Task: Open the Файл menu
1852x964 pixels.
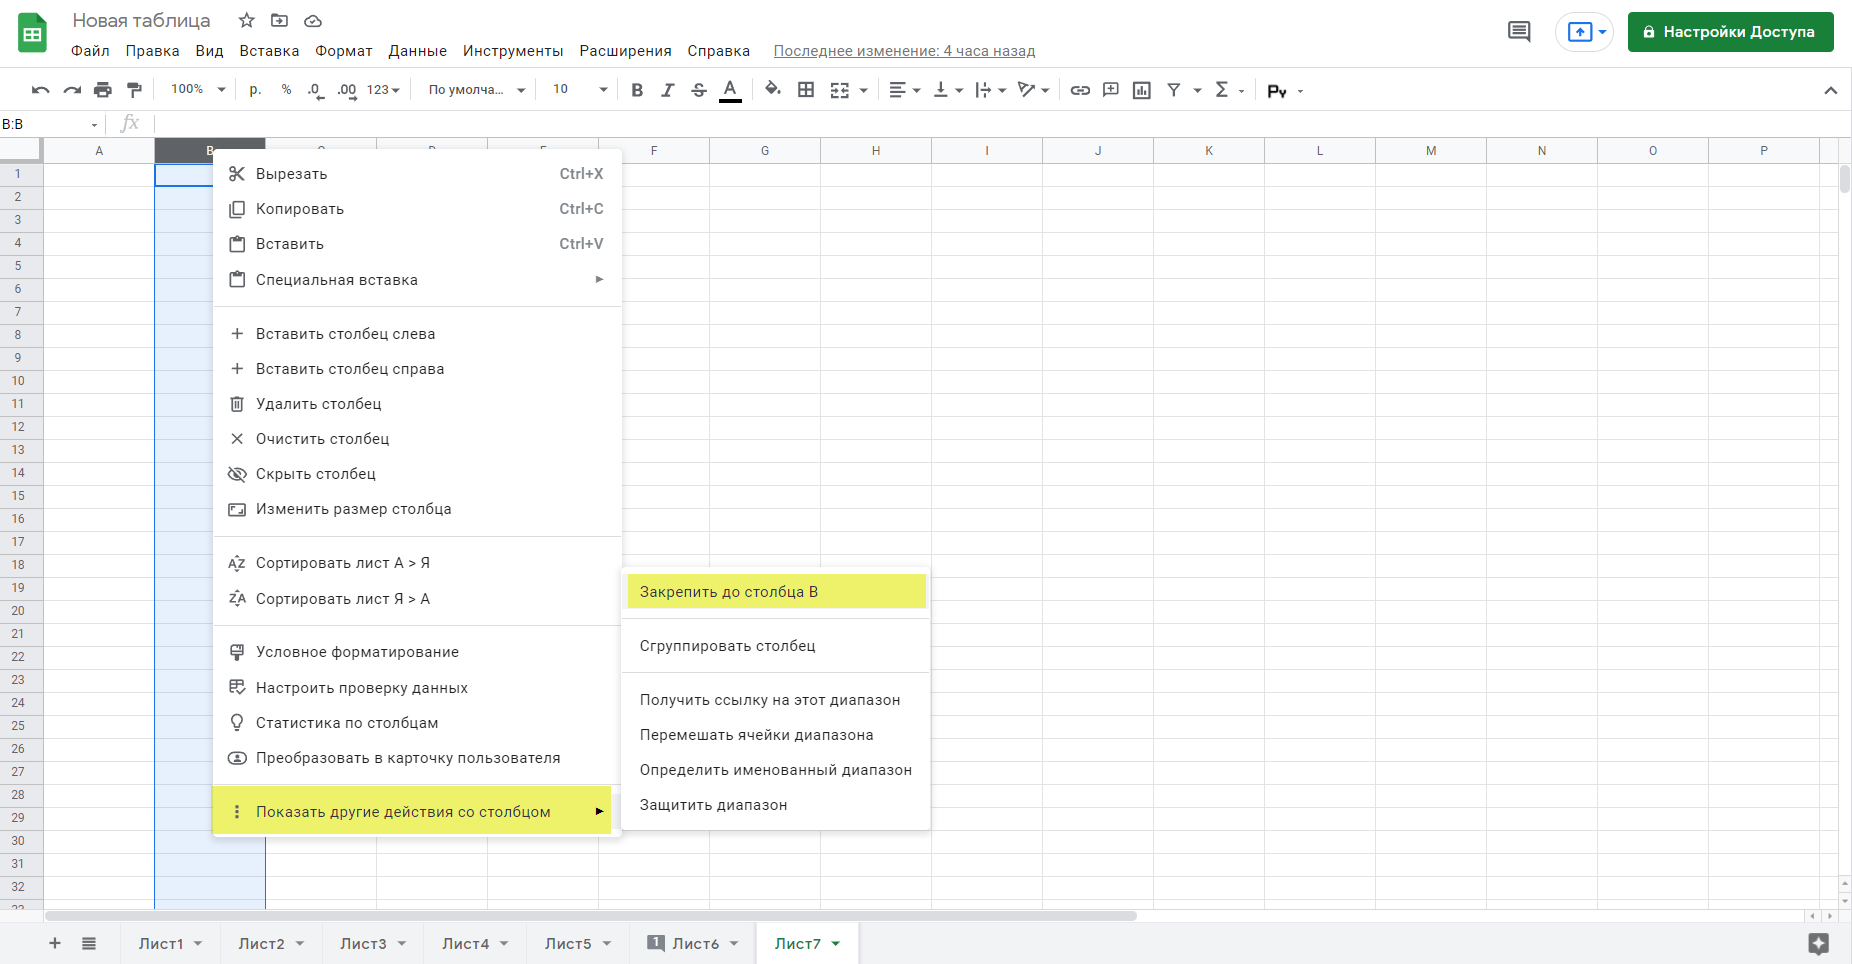Action: point(90,51)
